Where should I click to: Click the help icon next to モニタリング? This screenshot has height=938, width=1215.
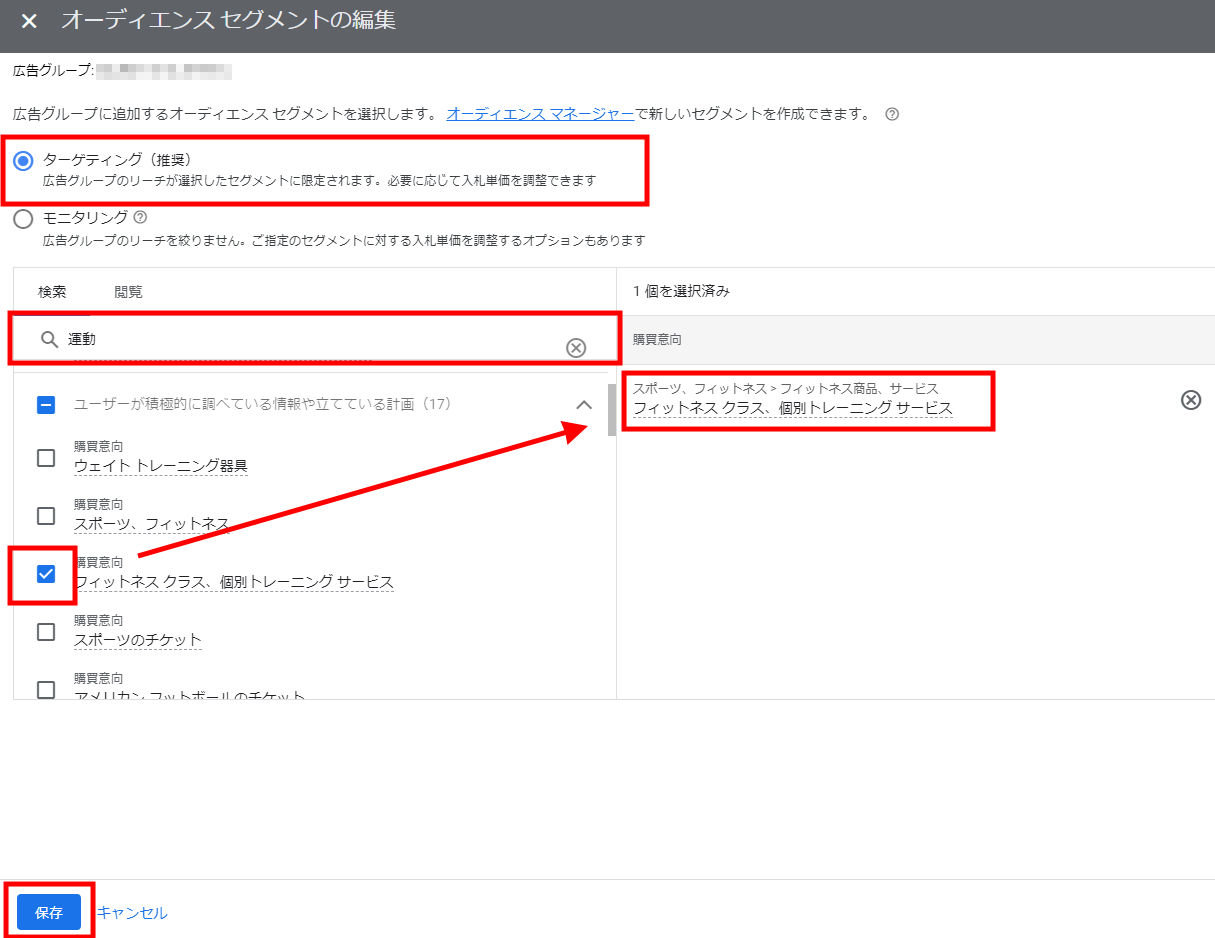[140, 217]
